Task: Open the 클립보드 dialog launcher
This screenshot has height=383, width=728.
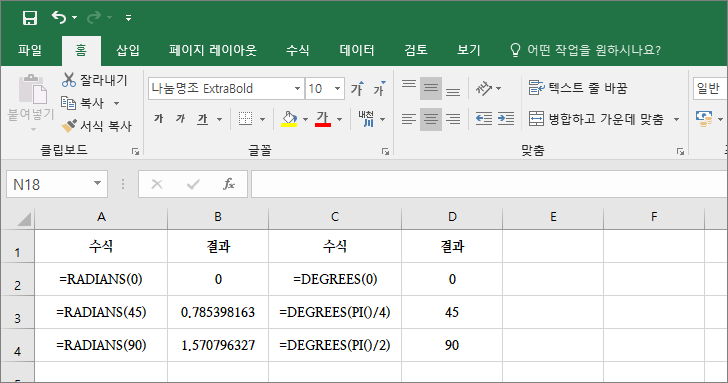Action: 135,151
